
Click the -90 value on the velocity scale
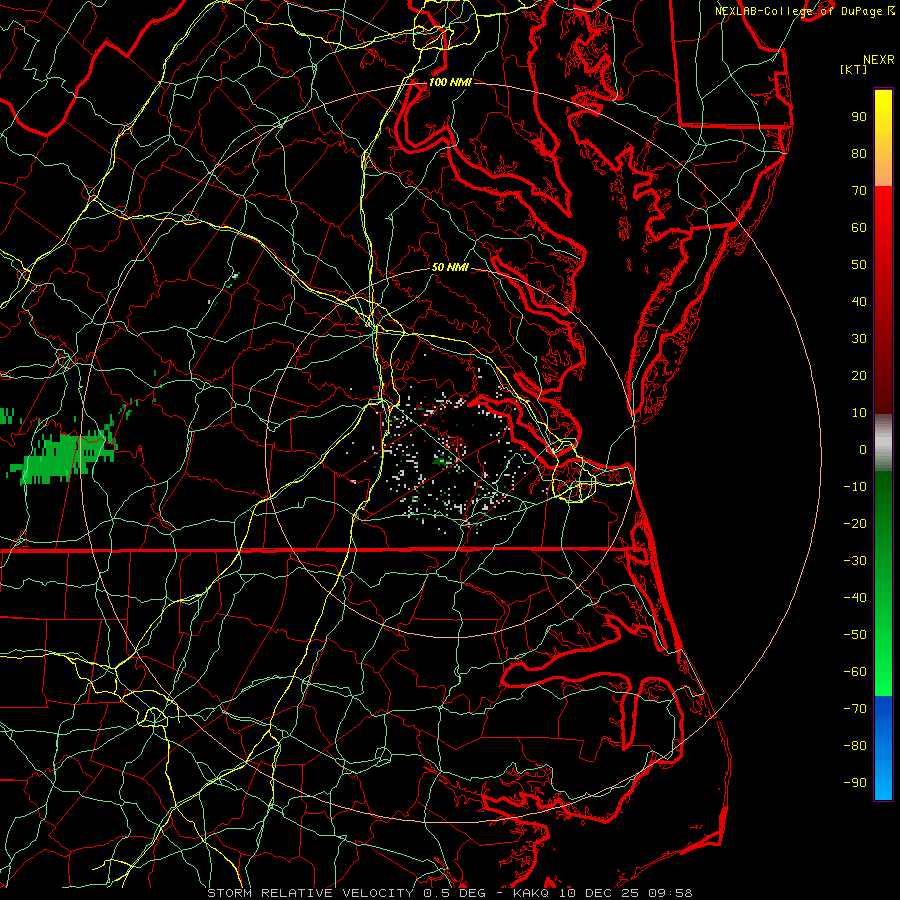coord(855,783)
